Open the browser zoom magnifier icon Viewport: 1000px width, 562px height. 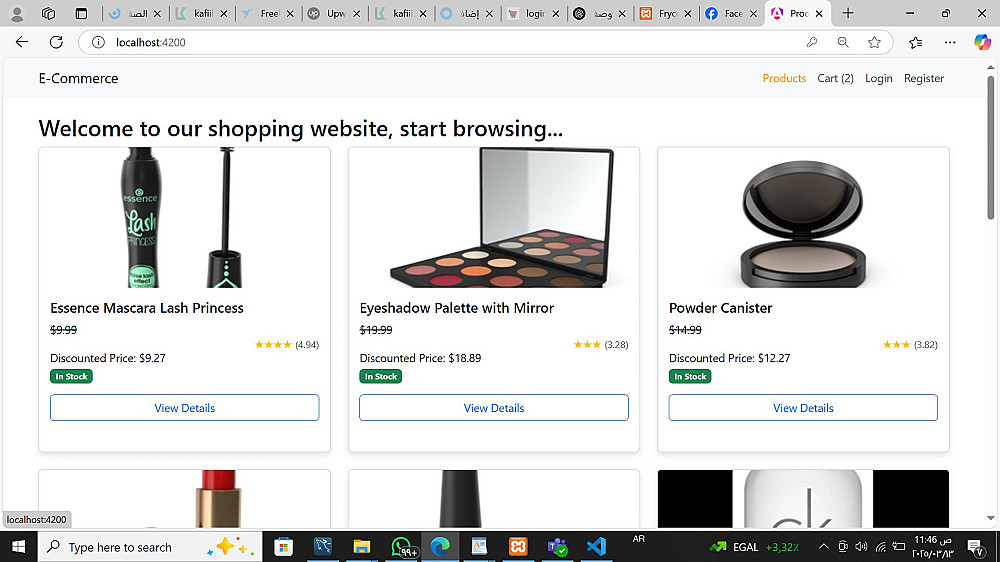843,42
